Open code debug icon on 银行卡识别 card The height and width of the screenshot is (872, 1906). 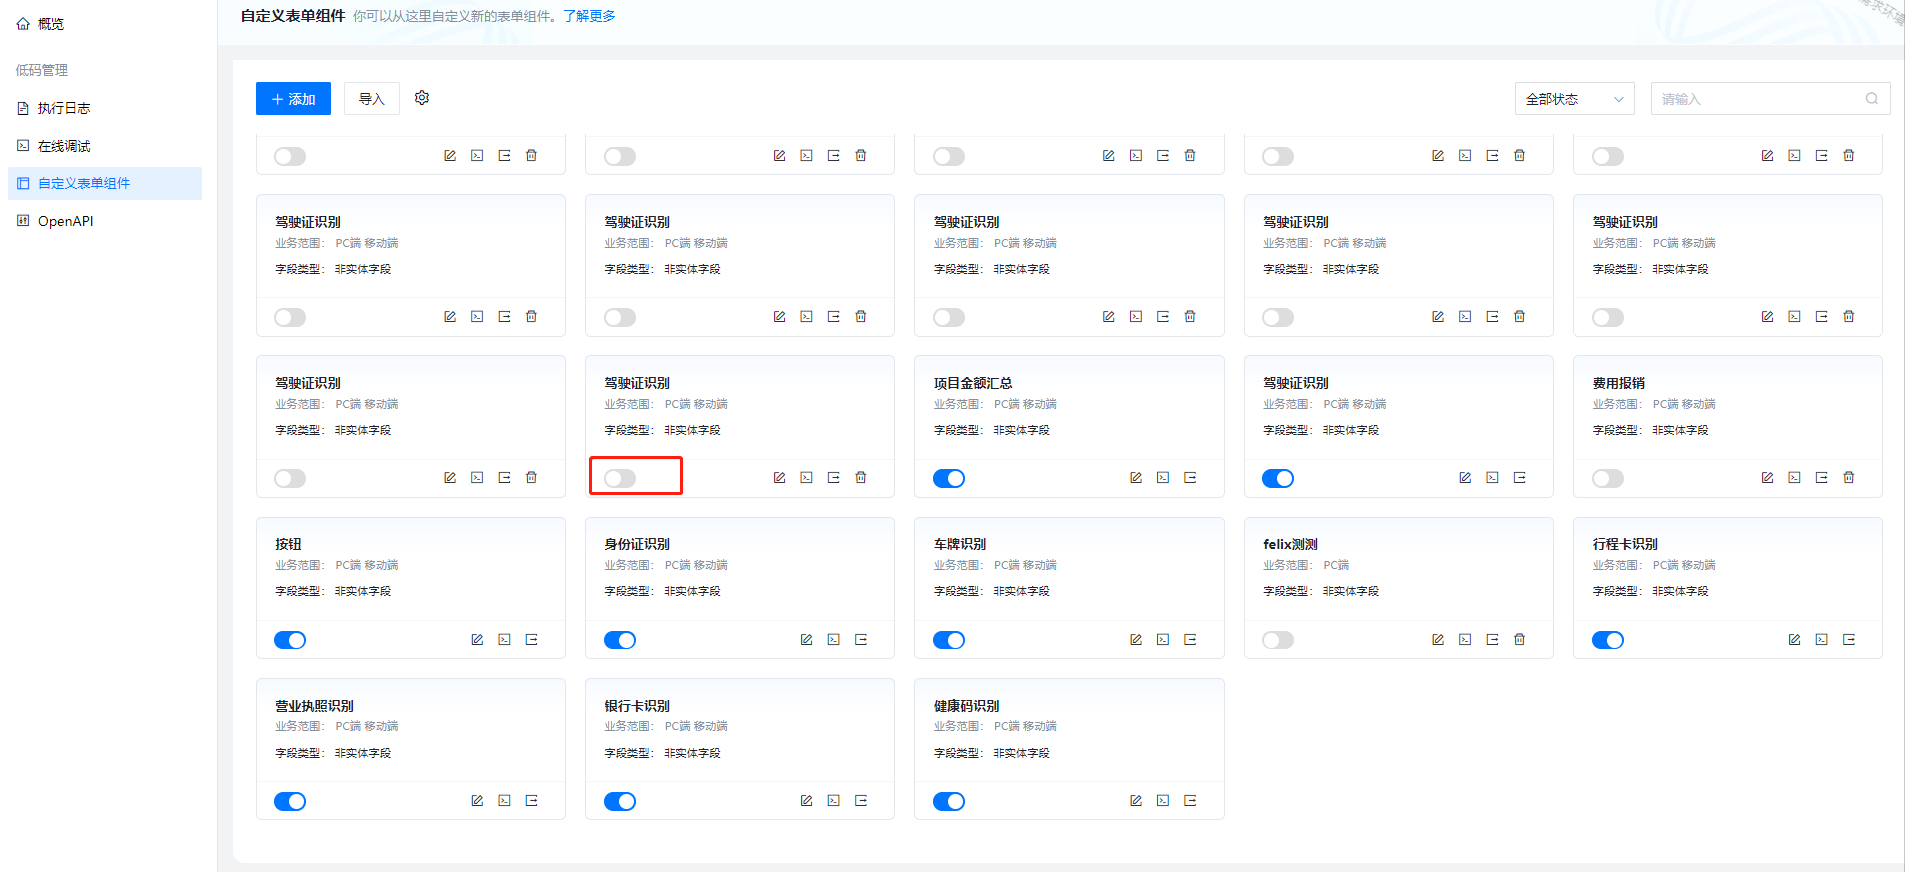(833, 801)
